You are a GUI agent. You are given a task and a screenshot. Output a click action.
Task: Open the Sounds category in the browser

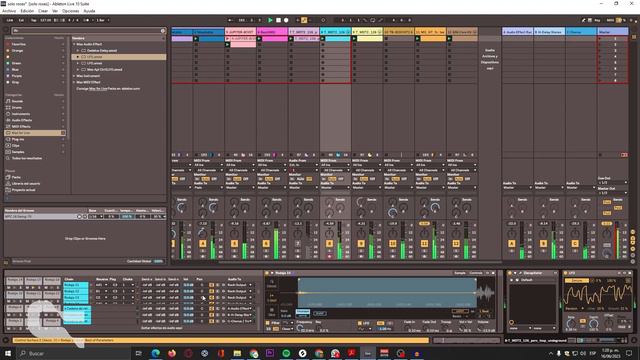click(17, 101)
